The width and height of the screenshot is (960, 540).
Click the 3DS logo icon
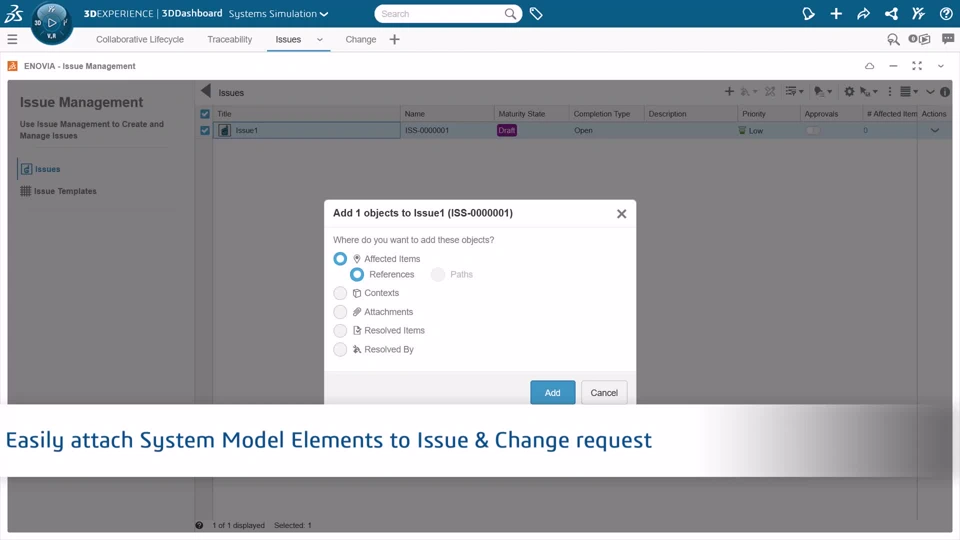pos(13,13)
